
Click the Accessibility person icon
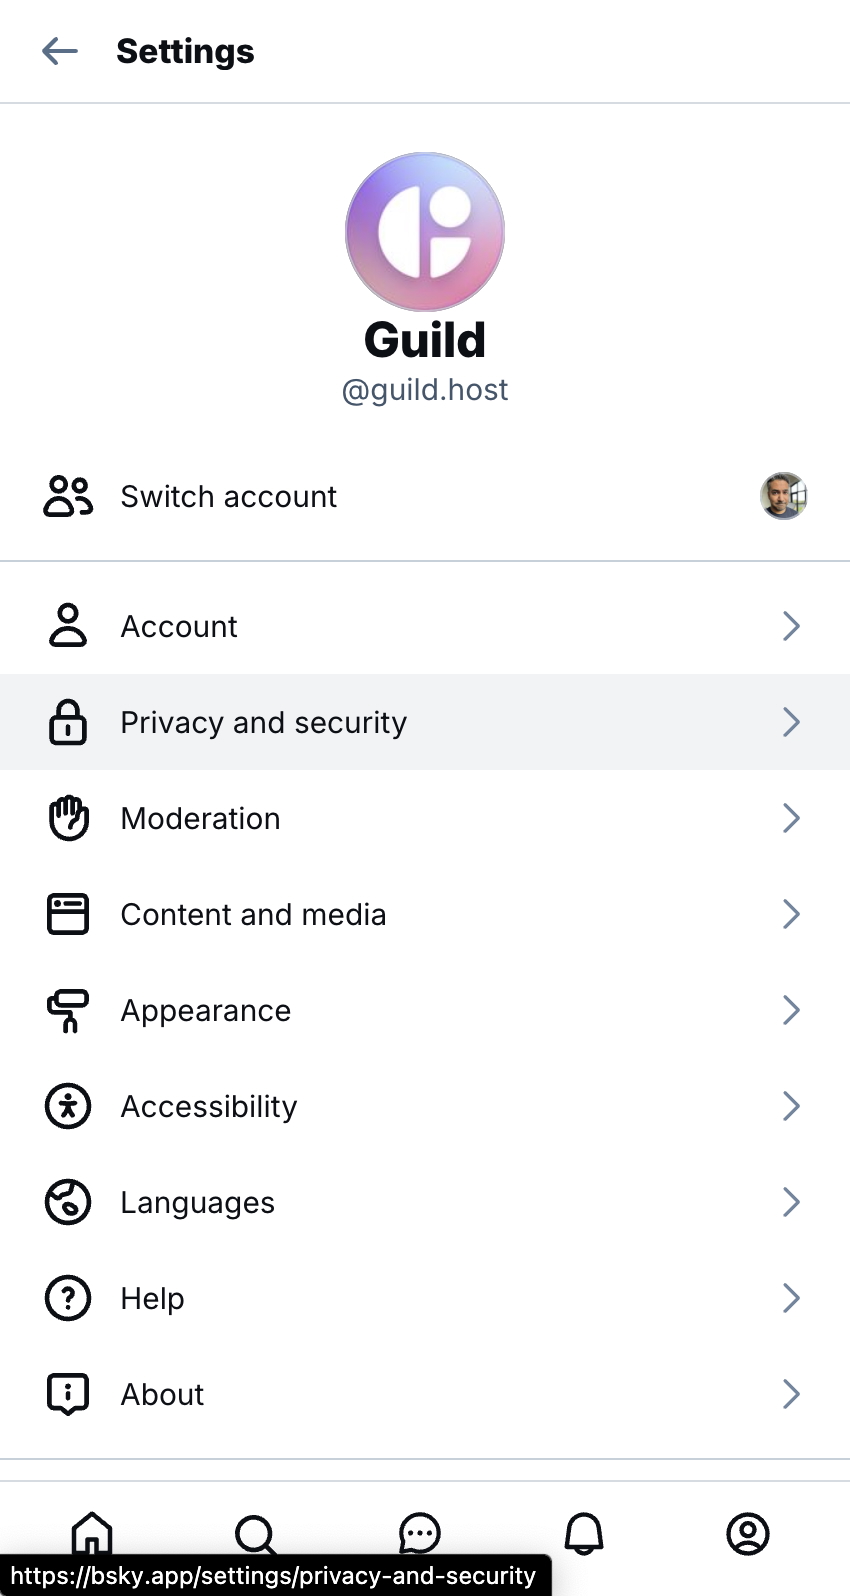tap(68, 1106)
